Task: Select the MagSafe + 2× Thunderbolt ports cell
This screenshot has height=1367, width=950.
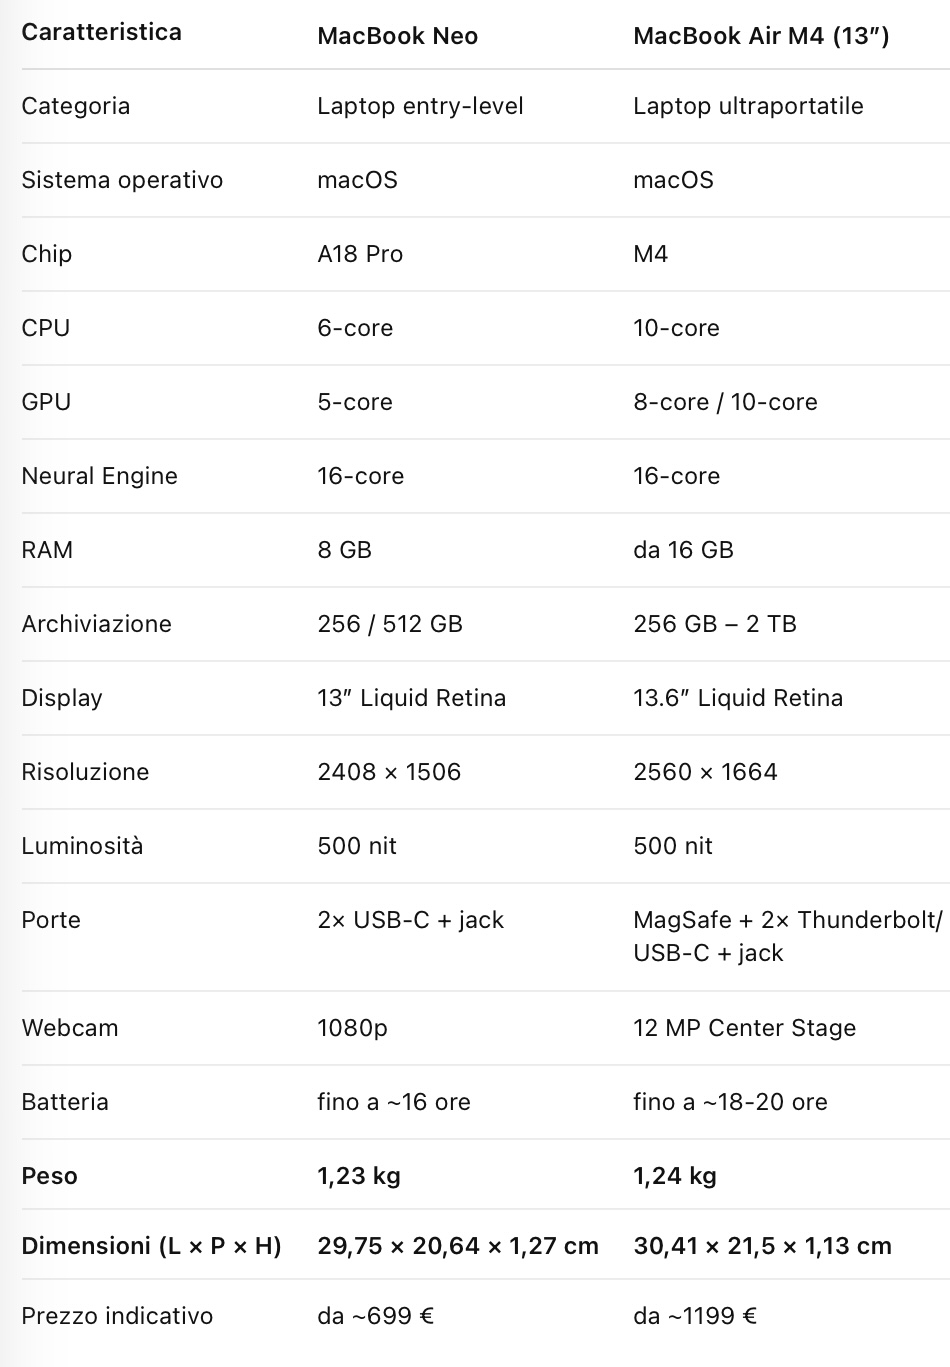Action: tap(787, 936)
